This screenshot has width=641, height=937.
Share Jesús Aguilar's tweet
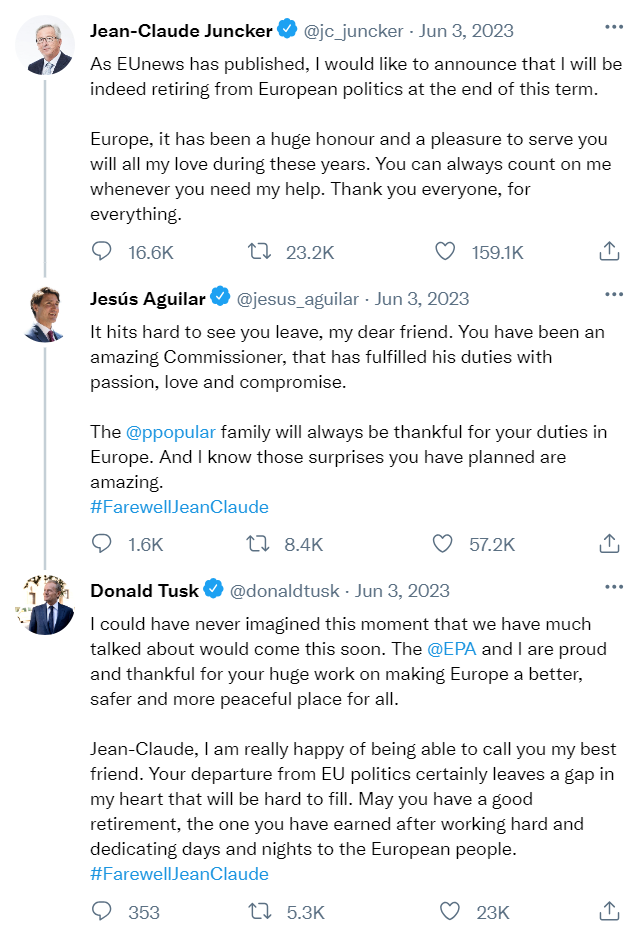(609, 544)
